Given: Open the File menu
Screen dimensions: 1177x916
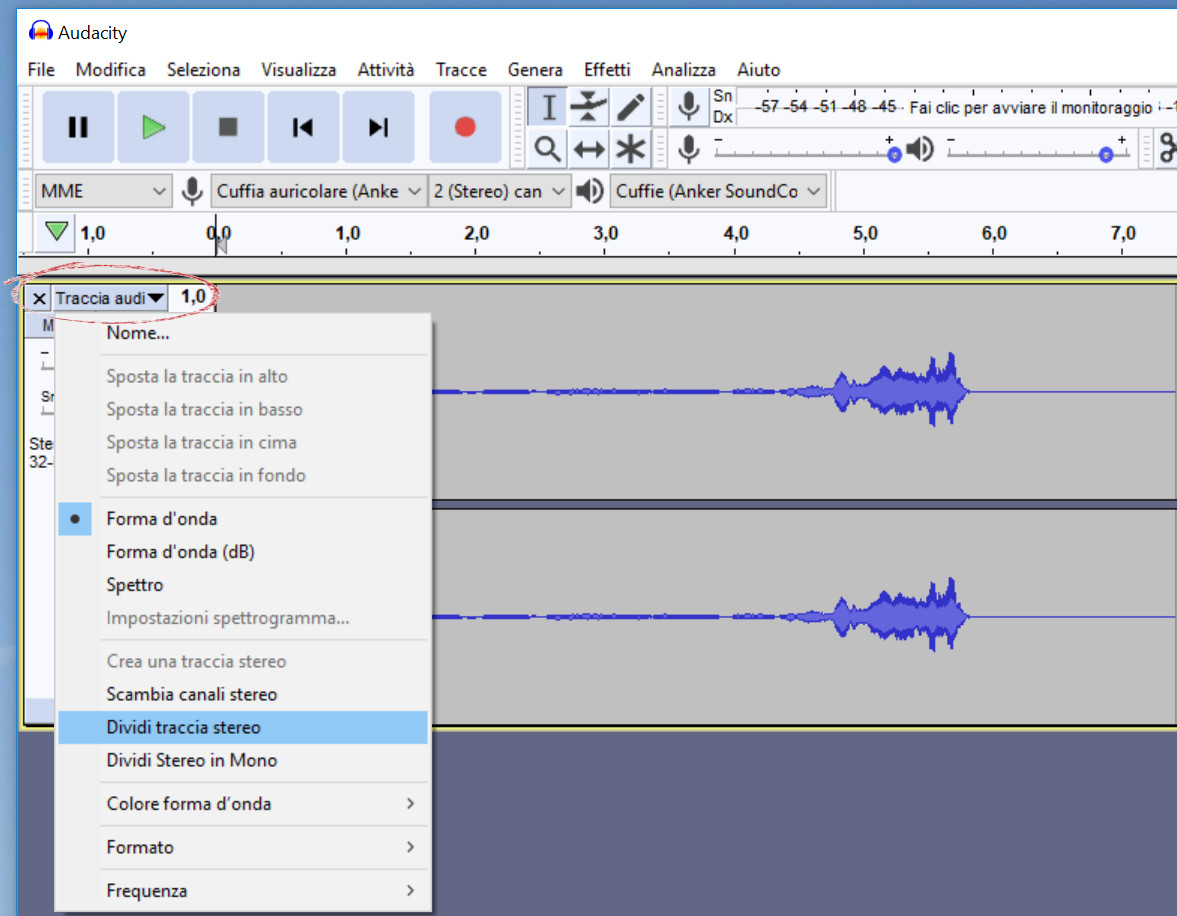Looking at the screenshot, I should click(41, 70).
